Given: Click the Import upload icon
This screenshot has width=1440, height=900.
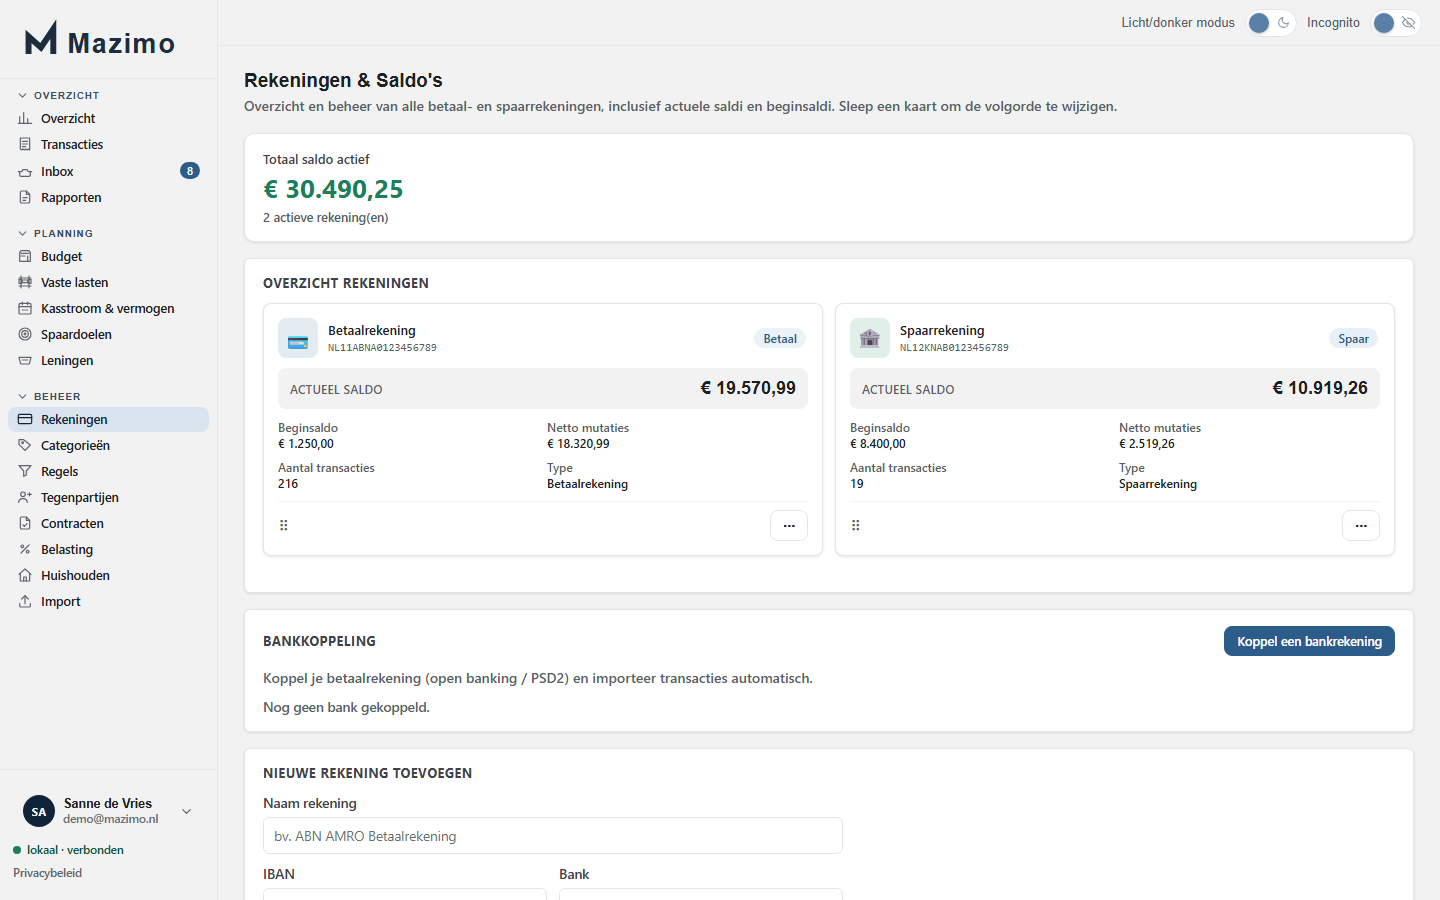Looking at the screenshot, I should click(25, 601).
